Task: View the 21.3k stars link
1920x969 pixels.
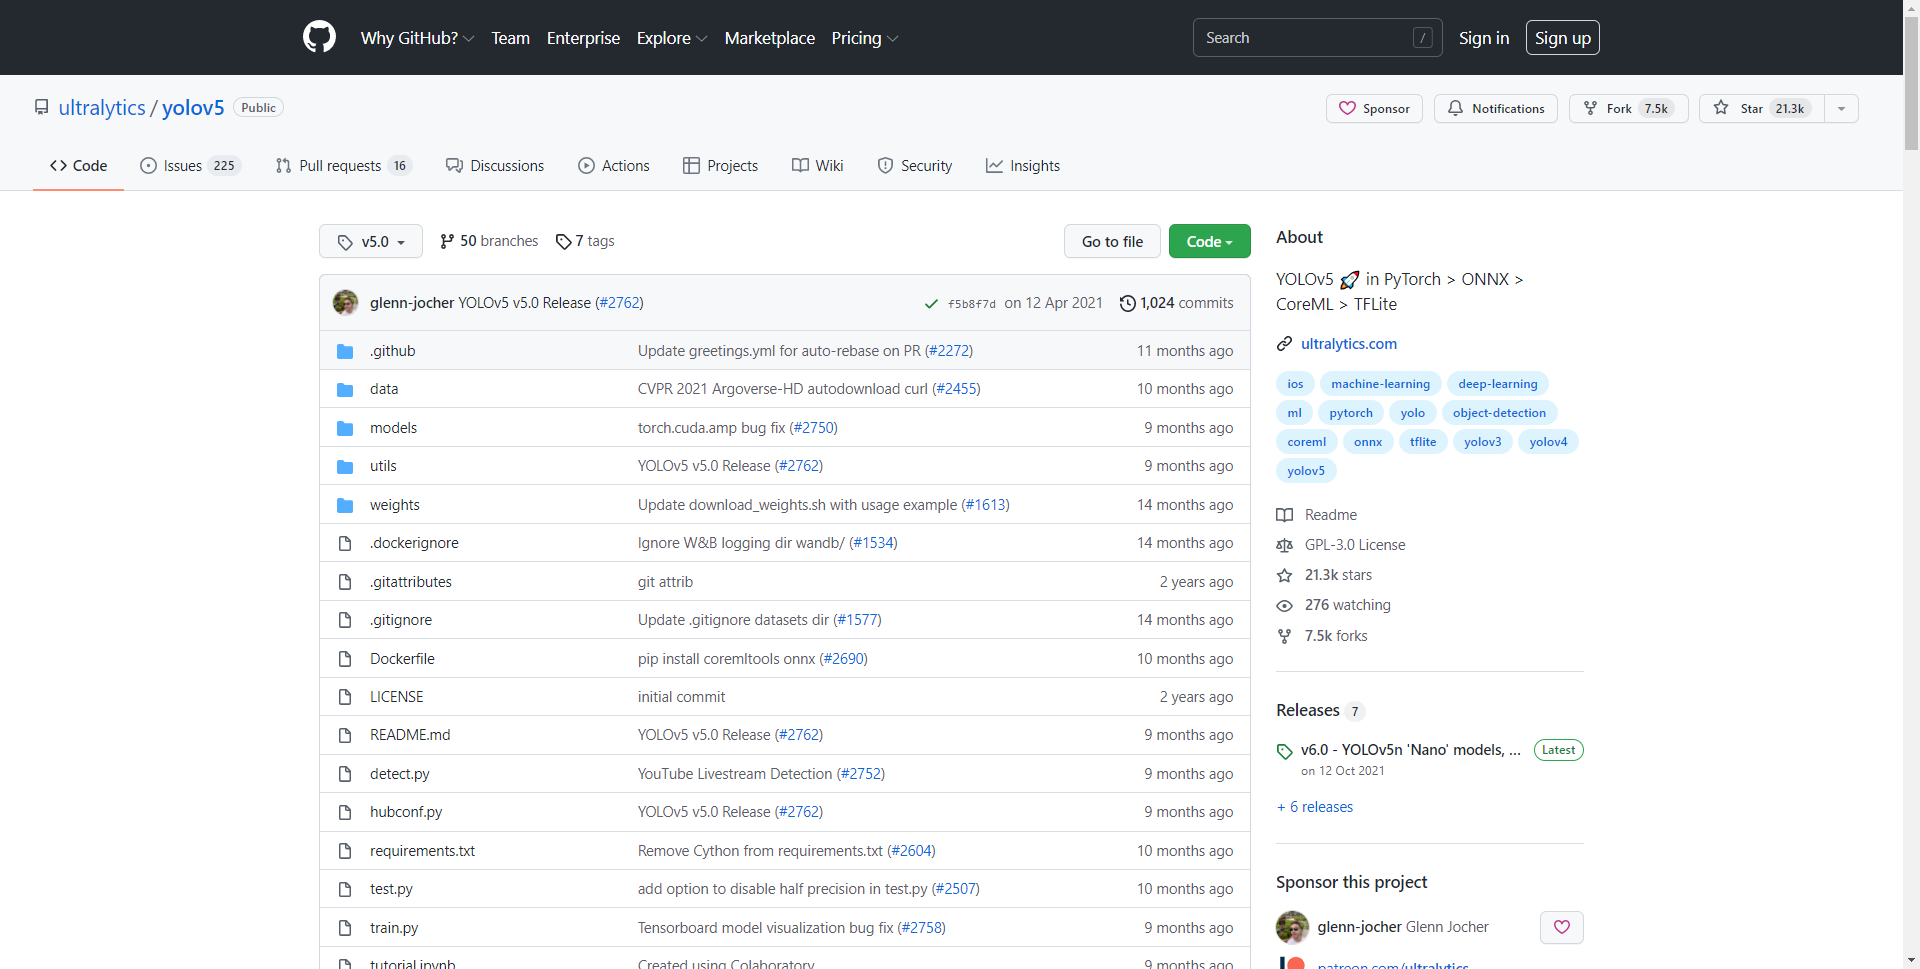Action: (x=1325, y=575)
